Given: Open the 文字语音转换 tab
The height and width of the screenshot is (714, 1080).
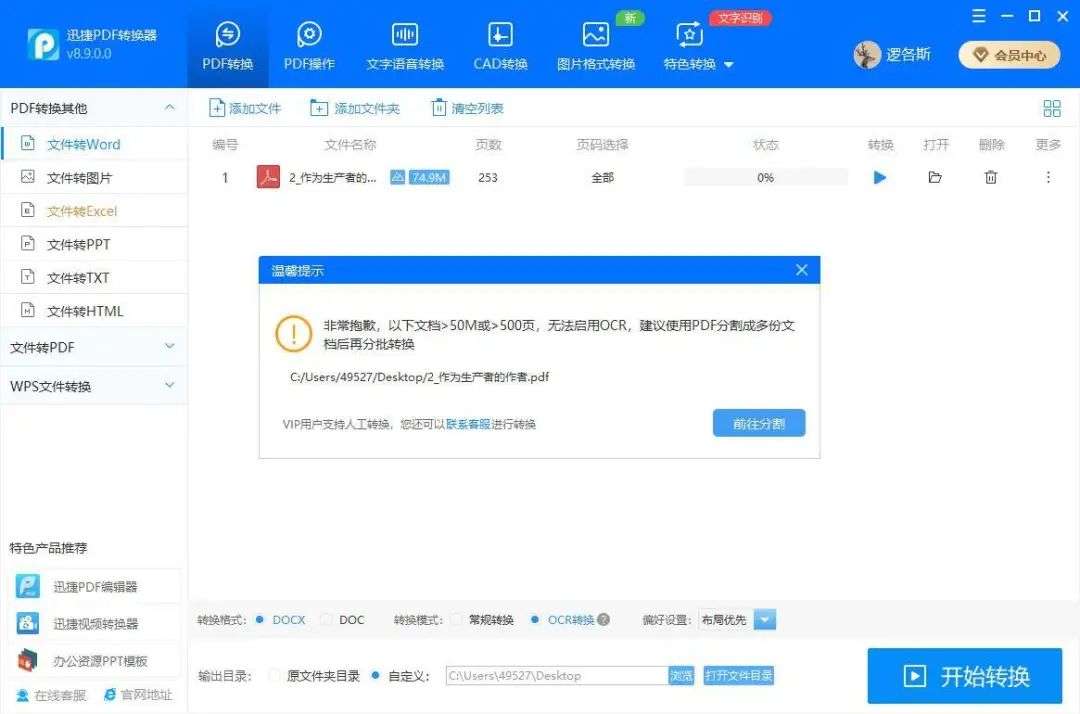Looking at the screenshot, I should click(405, 45).
